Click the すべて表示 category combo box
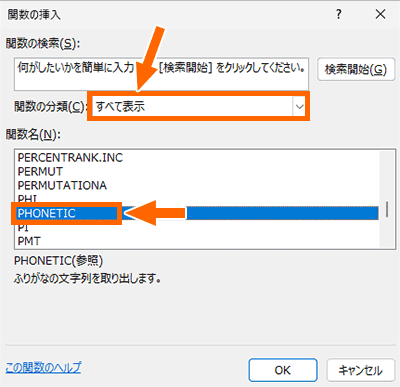 (199, 107)
